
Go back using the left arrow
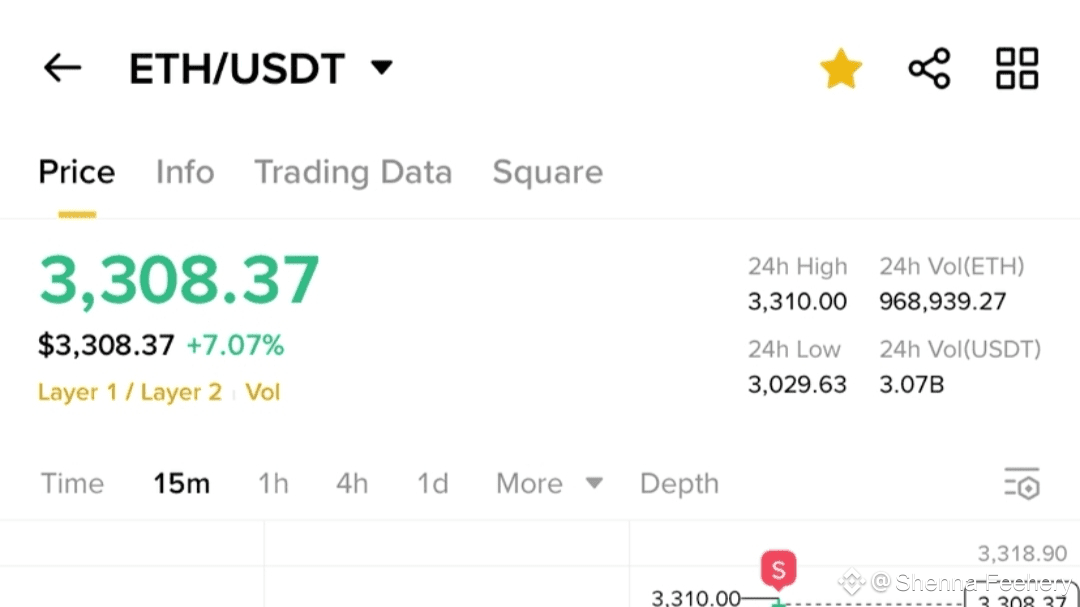pyautogui.click(x=62, y=68)
